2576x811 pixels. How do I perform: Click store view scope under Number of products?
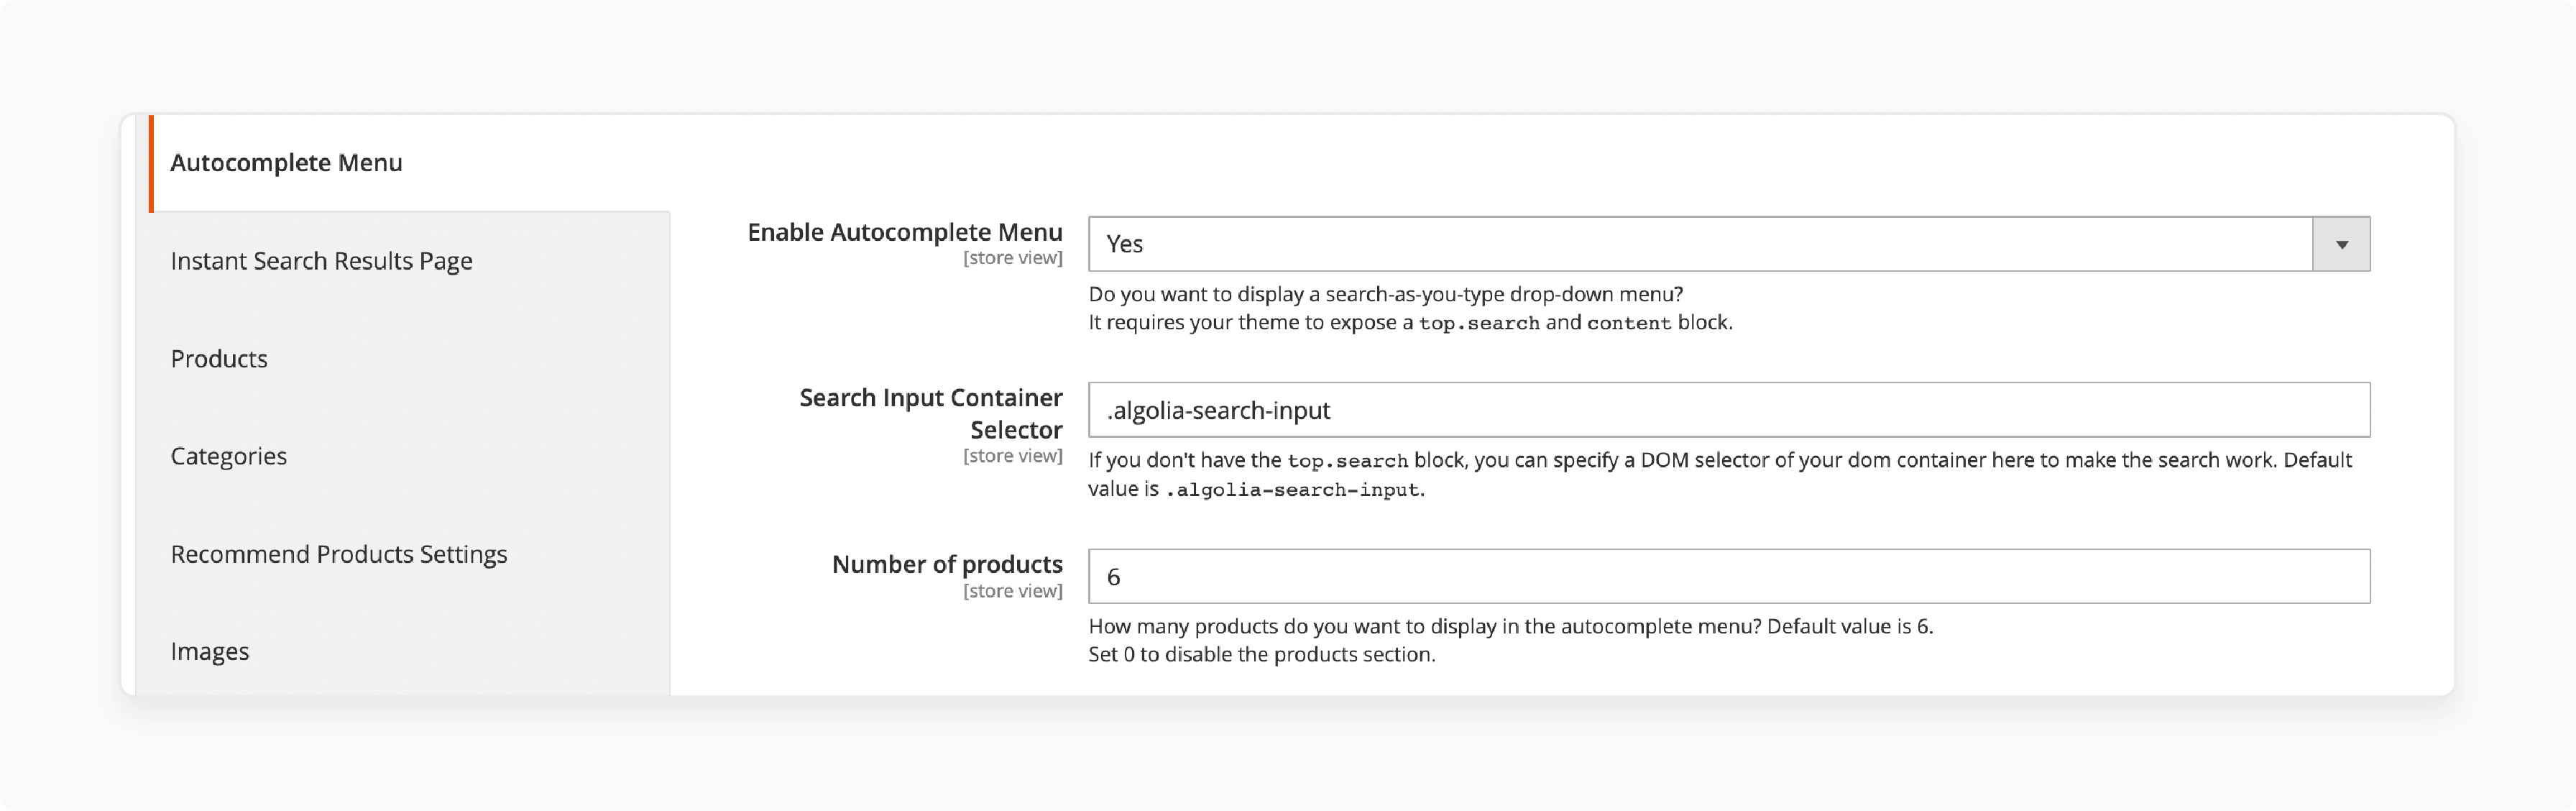pos(1013,591)
